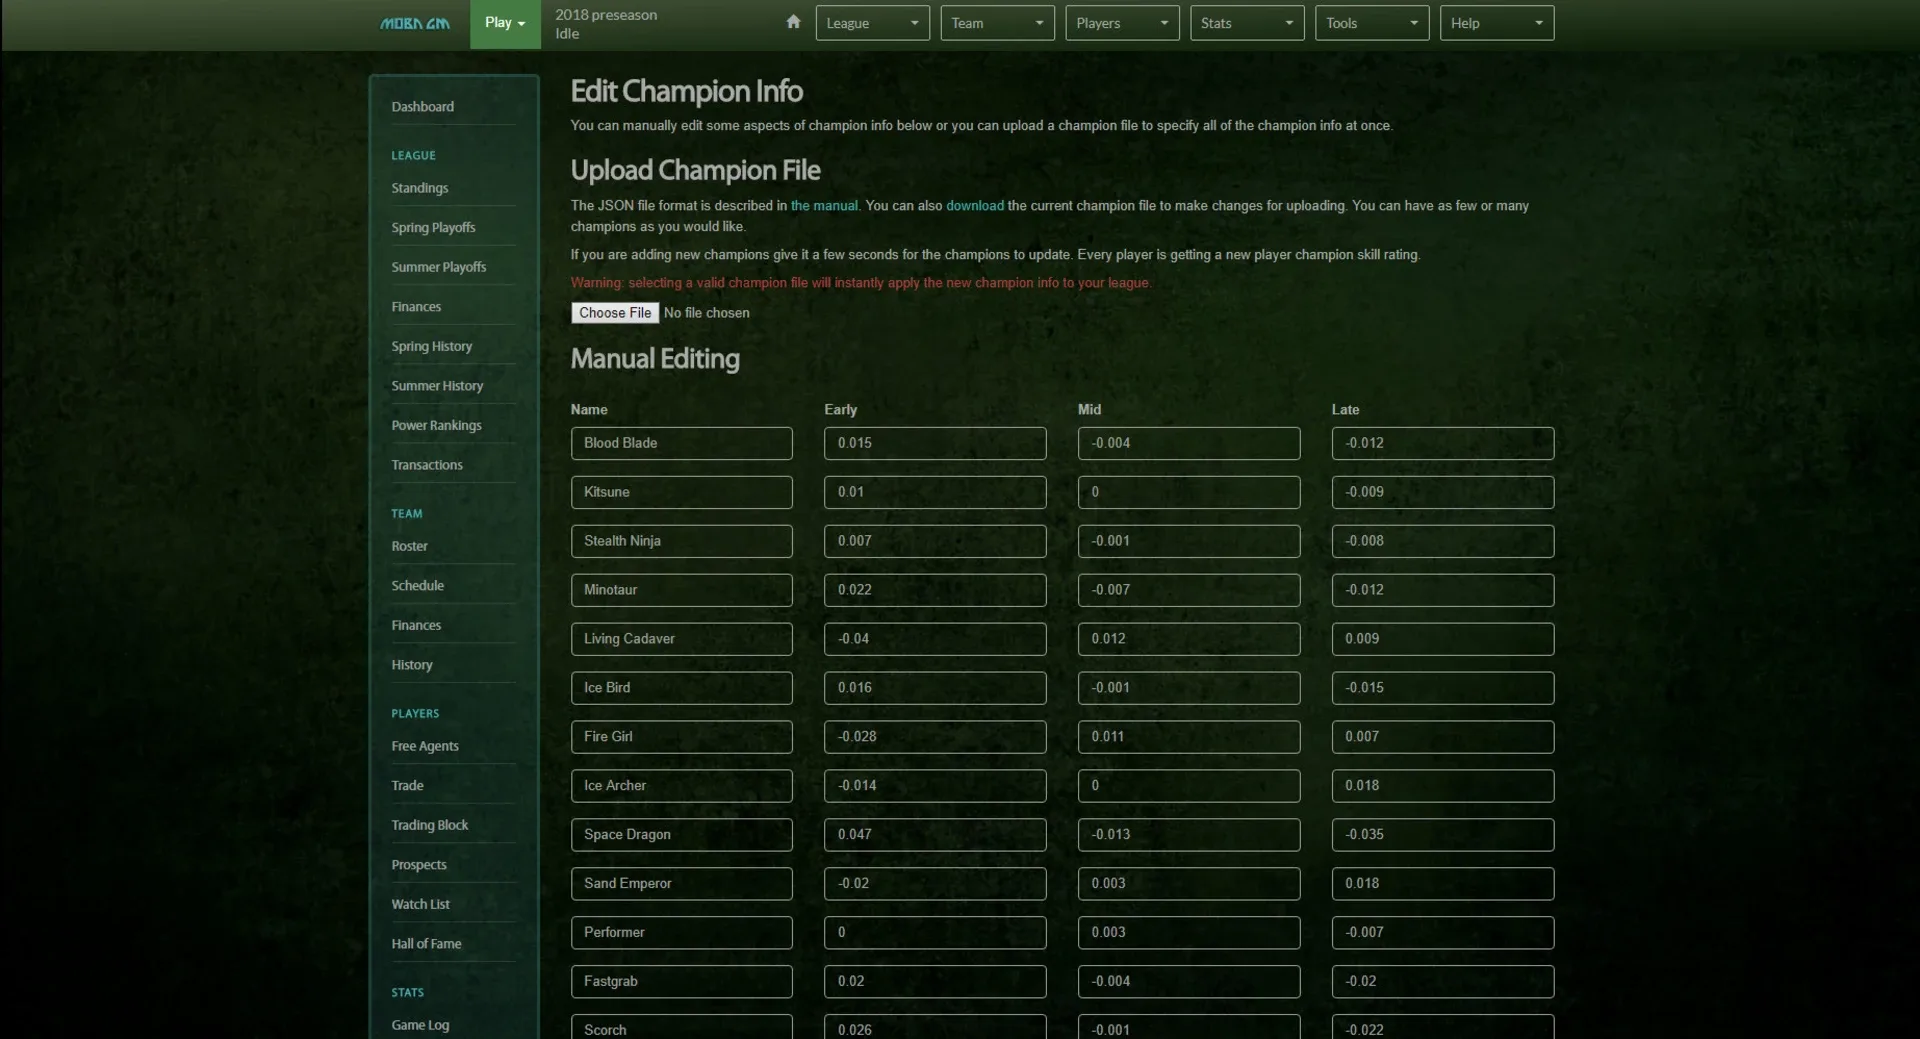Open the Play dropdown button
Viewport: 1920px width, 1039px height.
point(505,23)
